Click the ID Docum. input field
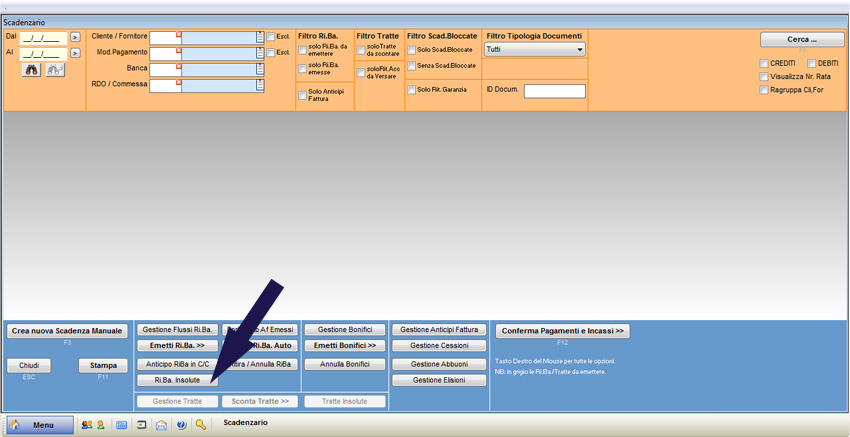850x437 pixels. 554,91
